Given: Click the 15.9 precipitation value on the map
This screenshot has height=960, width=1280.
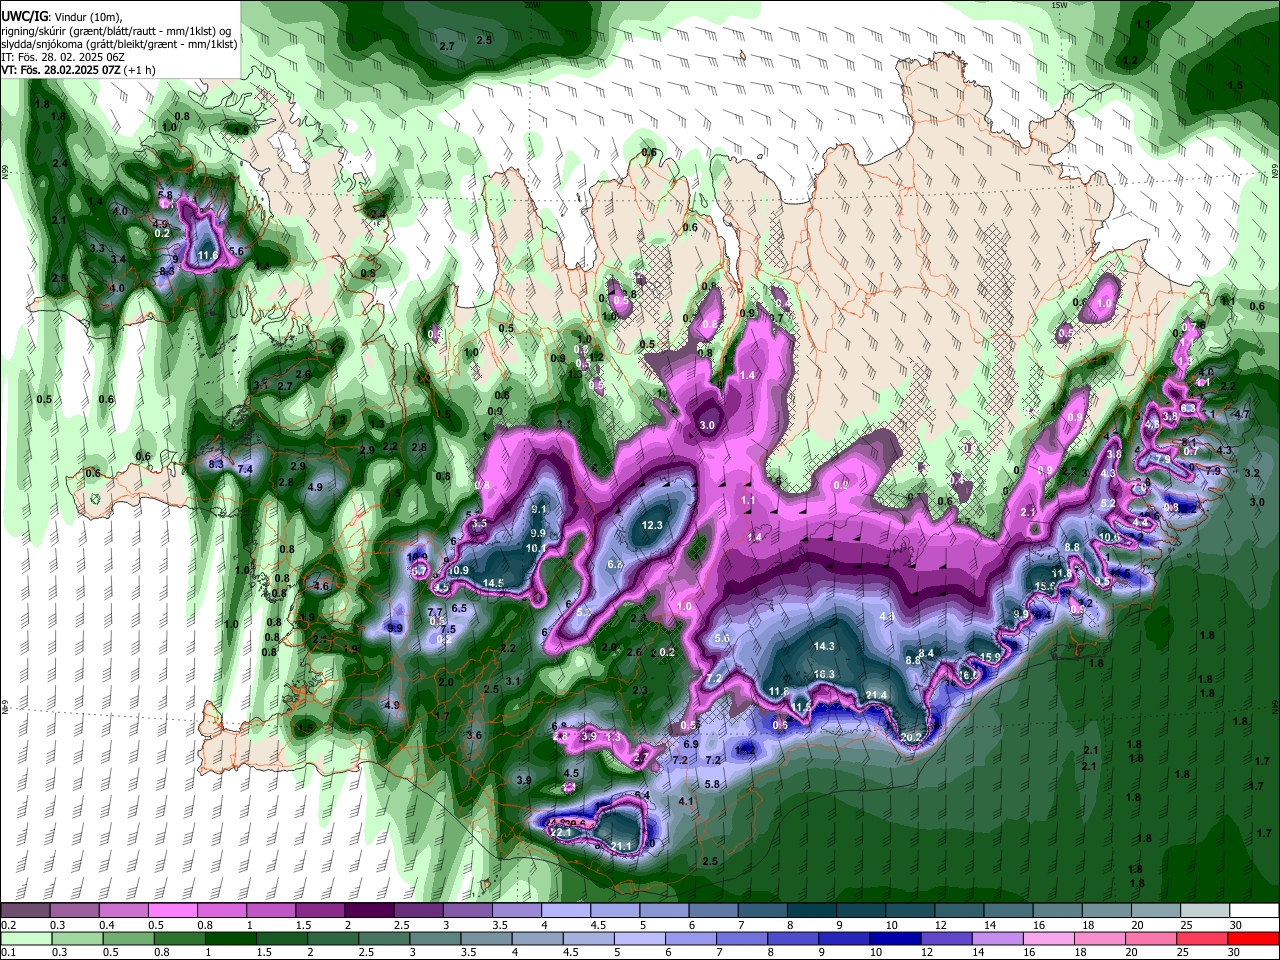Looking at the screenshot, I should (990, 657).
